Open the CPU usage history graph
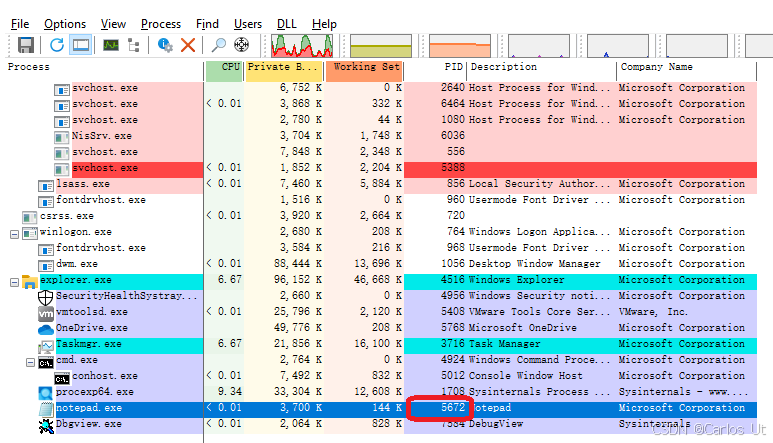 tap(302, 46)
